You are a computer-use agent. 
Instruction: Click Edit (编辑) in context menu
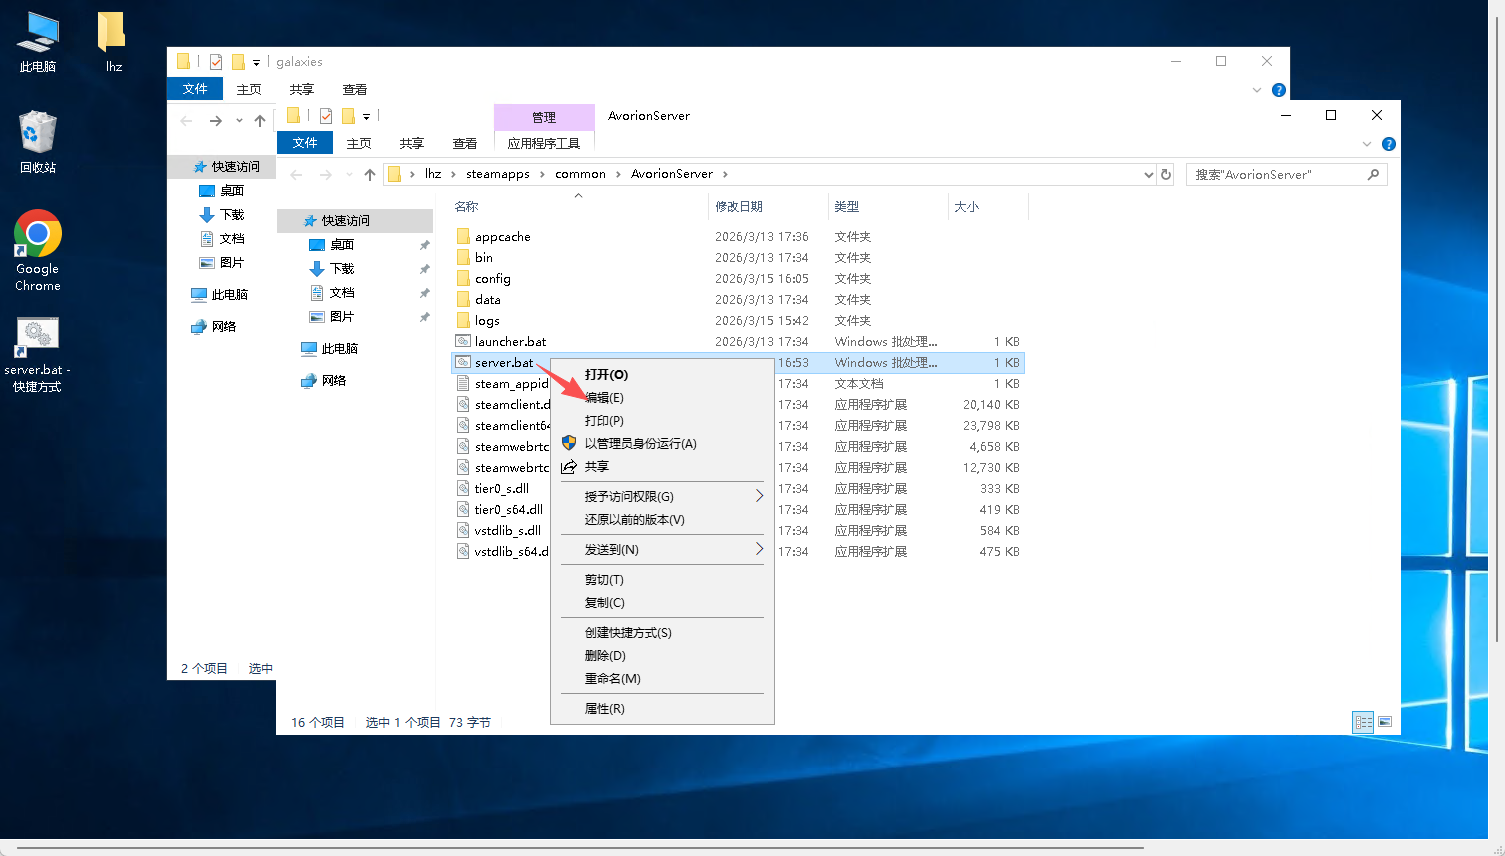click(x=605, y=398)
